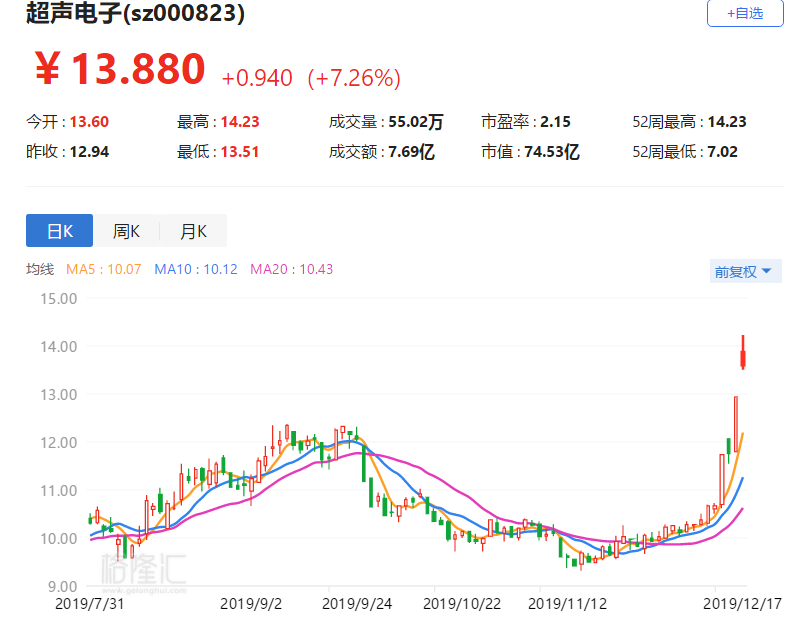Click the current price ¥13.880
The height and width of the screenshot is (617, 801).
(x=120, y=68)
